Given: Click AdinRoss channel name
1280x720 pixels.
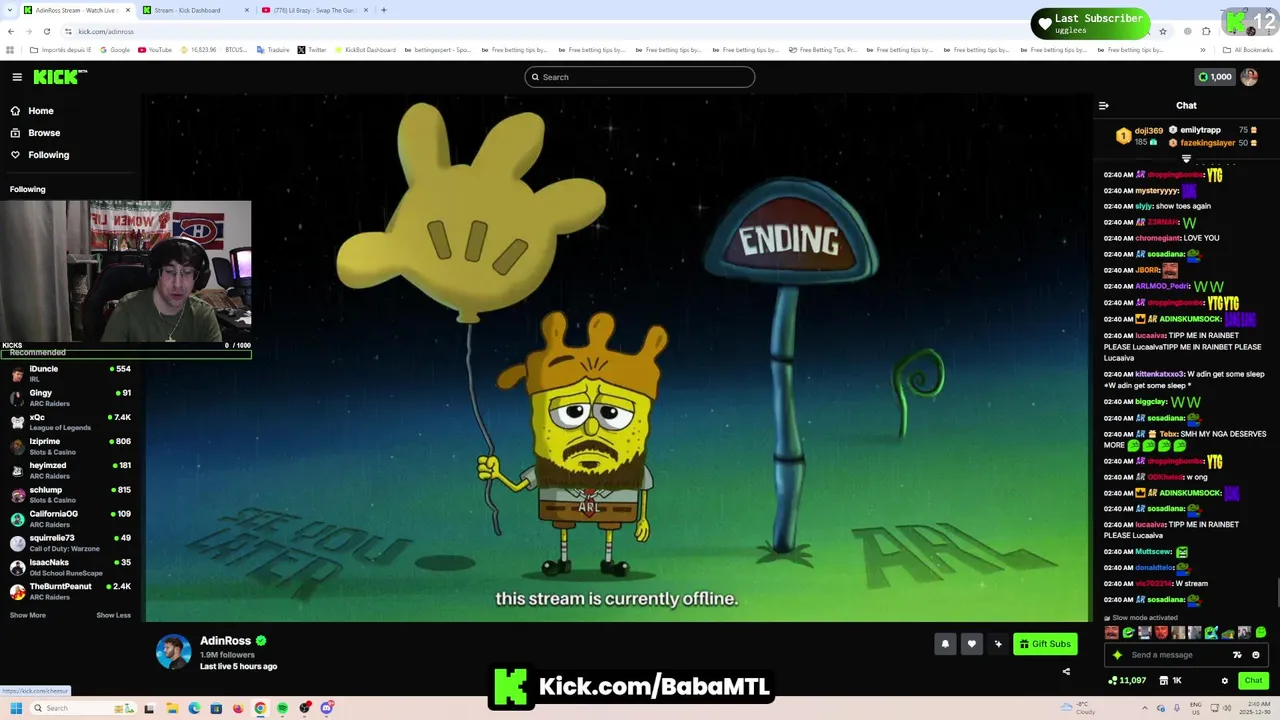Looking at the screenshot, I should [225, 641].
